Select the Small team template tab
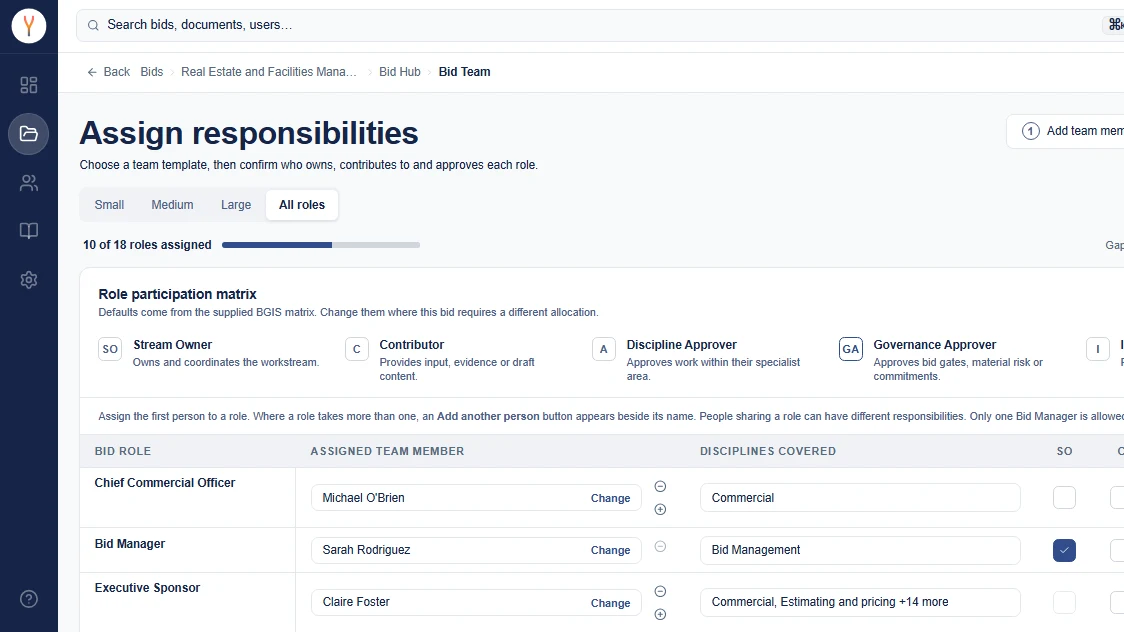1124x632 pixels. click(109, 205)
